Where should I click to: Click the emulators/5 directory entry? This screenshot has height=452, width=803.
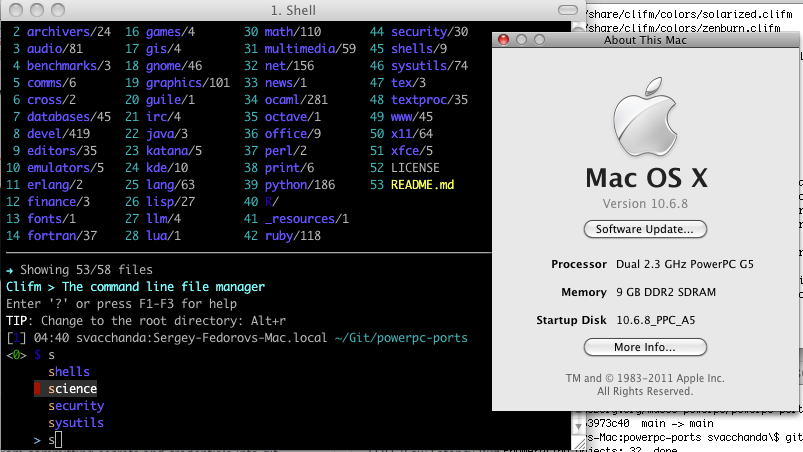click(66, 167)
